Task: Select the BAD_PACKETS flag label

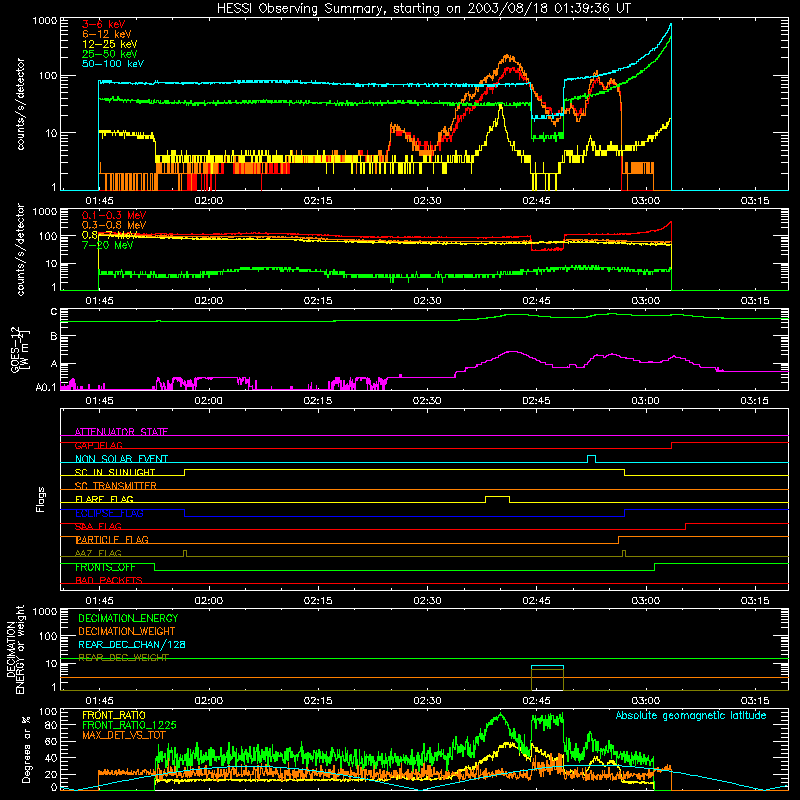Action: [x=109, y=581]
